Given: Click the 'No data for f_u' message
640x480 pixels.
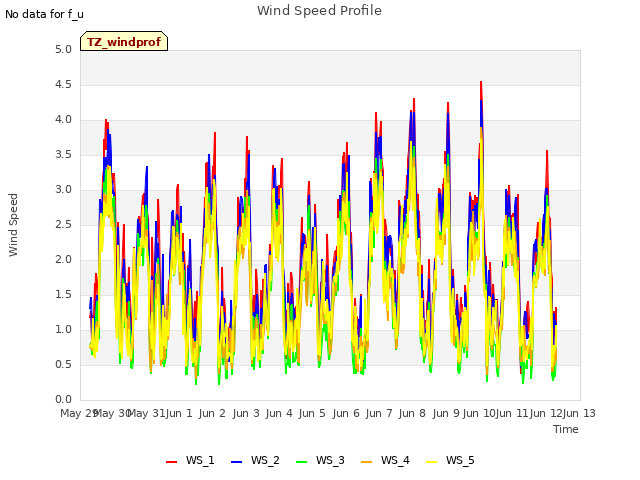Looking at the screenshot, I should click(44, 14).
